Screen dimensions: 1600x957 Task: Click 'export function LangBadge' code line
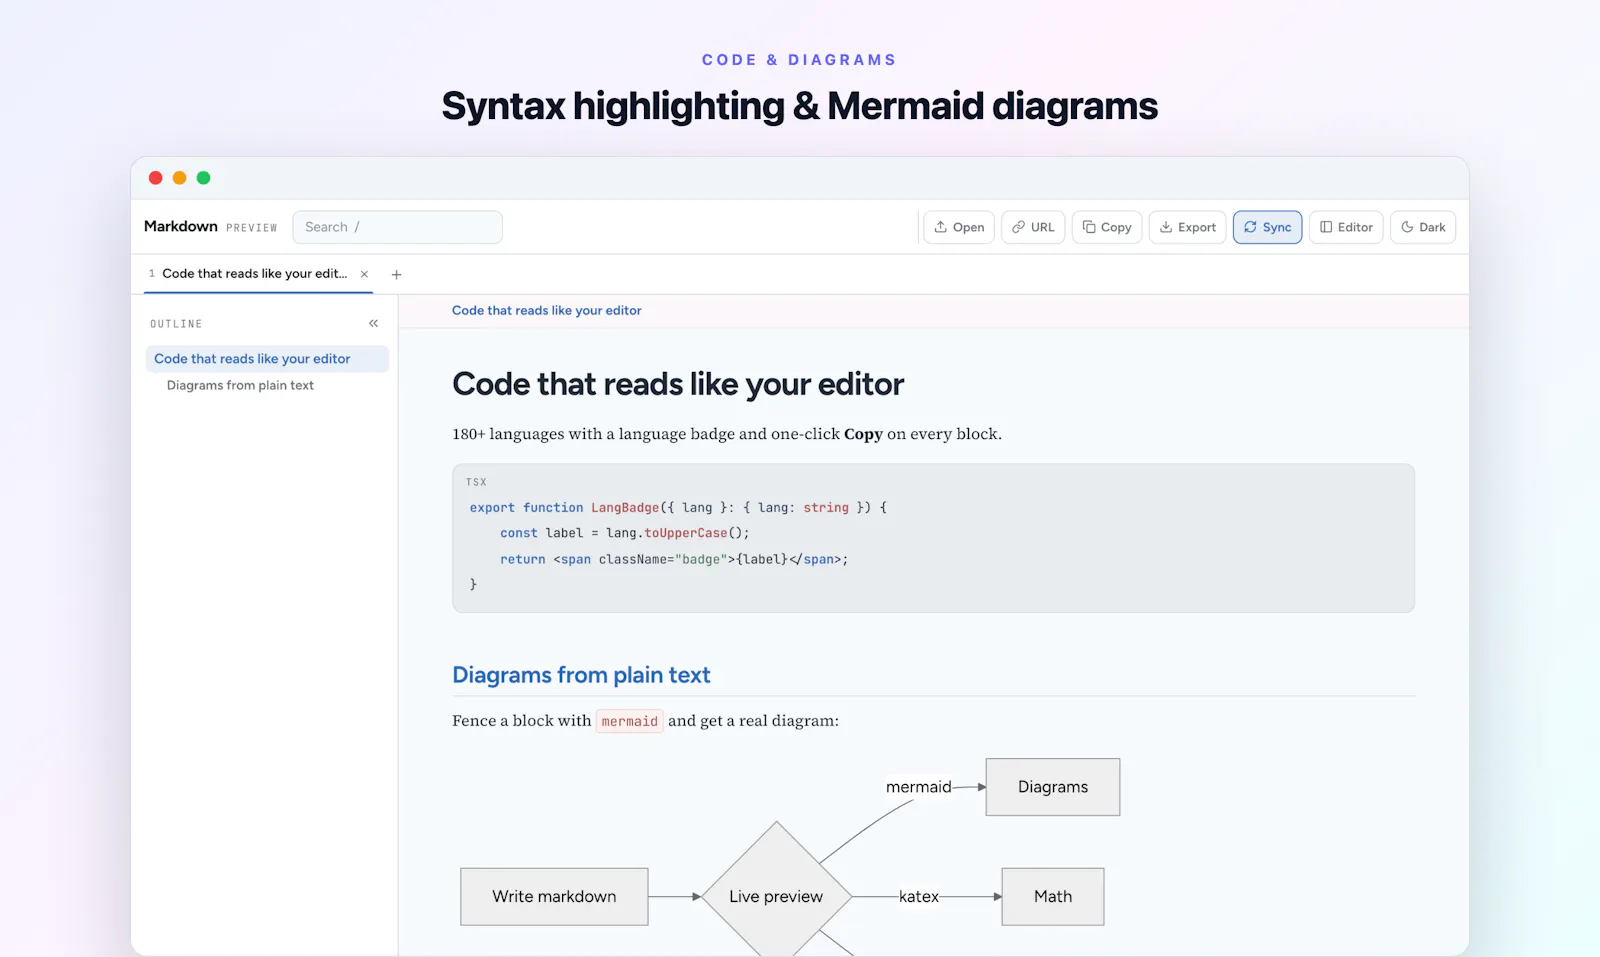click(x=678, y=508)
